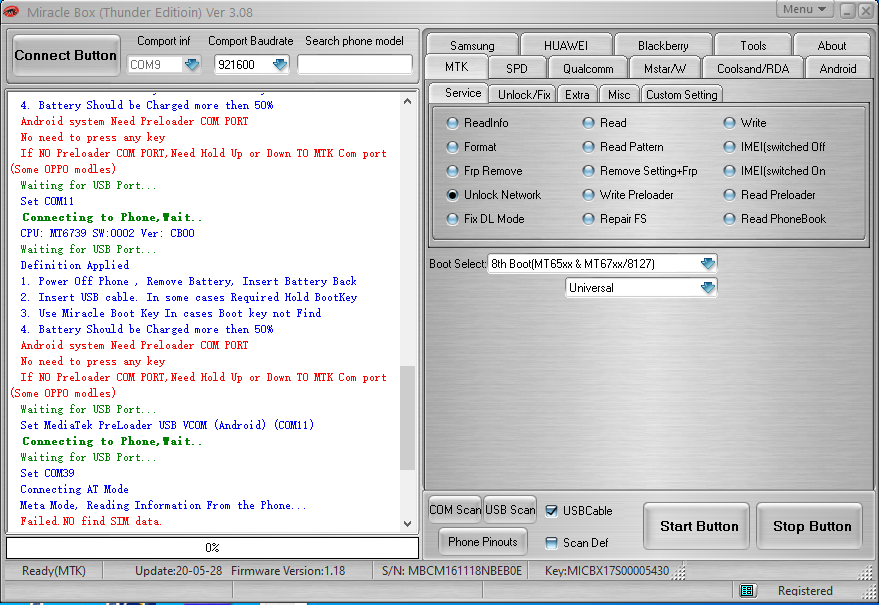Click the 'Registered' status text
879x605 pixels.
[804, 590]
